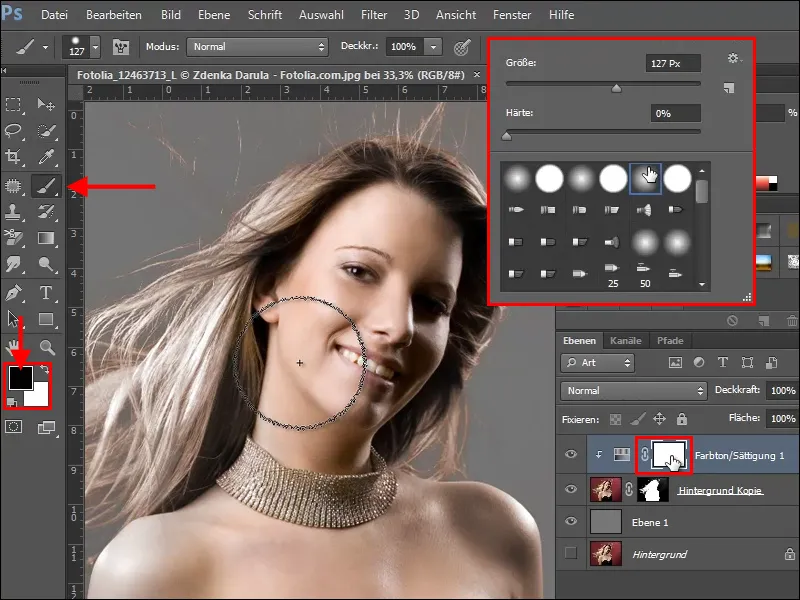Viewport: 800px width, 600px height.
Task: Select the Farbton/Sättigung 1 layer mask thumbnail
Action: click(x=669, y=455)
